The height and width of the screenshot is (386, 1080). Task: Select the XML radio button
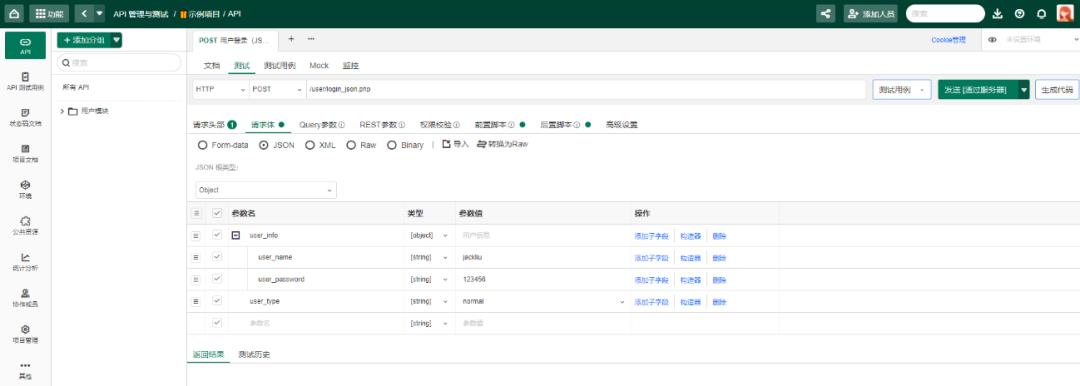click(310, 145)
